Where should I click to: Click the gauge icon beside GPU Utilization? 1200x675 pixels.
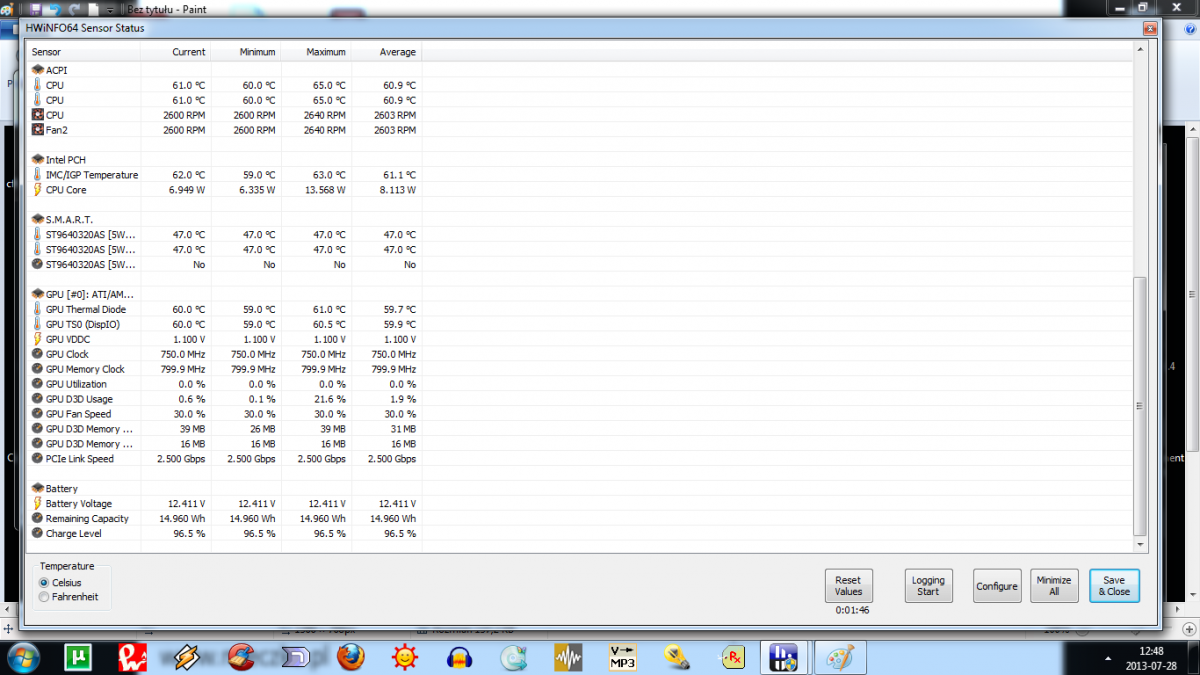point(38,384)
